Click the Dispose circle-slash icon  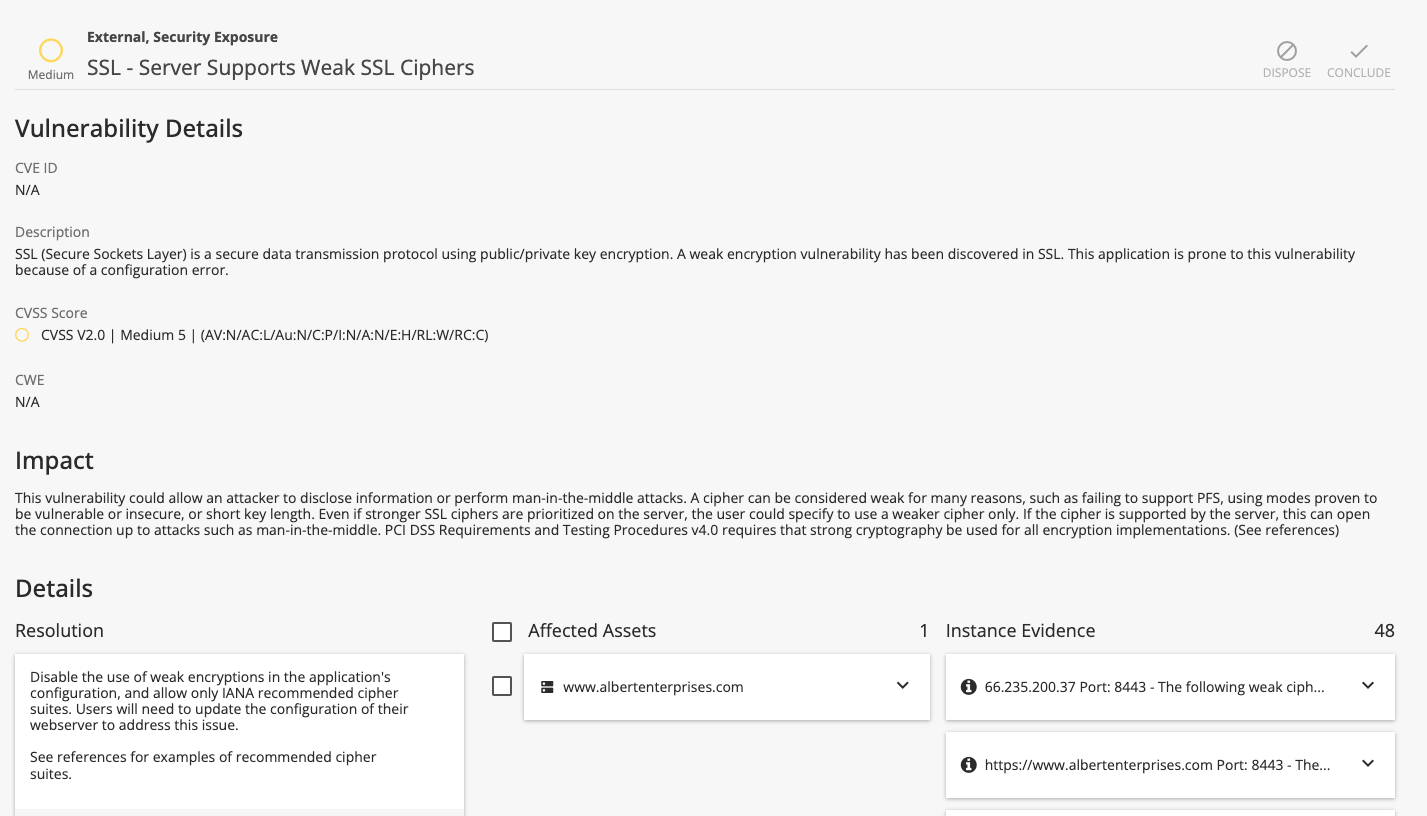1286,51
